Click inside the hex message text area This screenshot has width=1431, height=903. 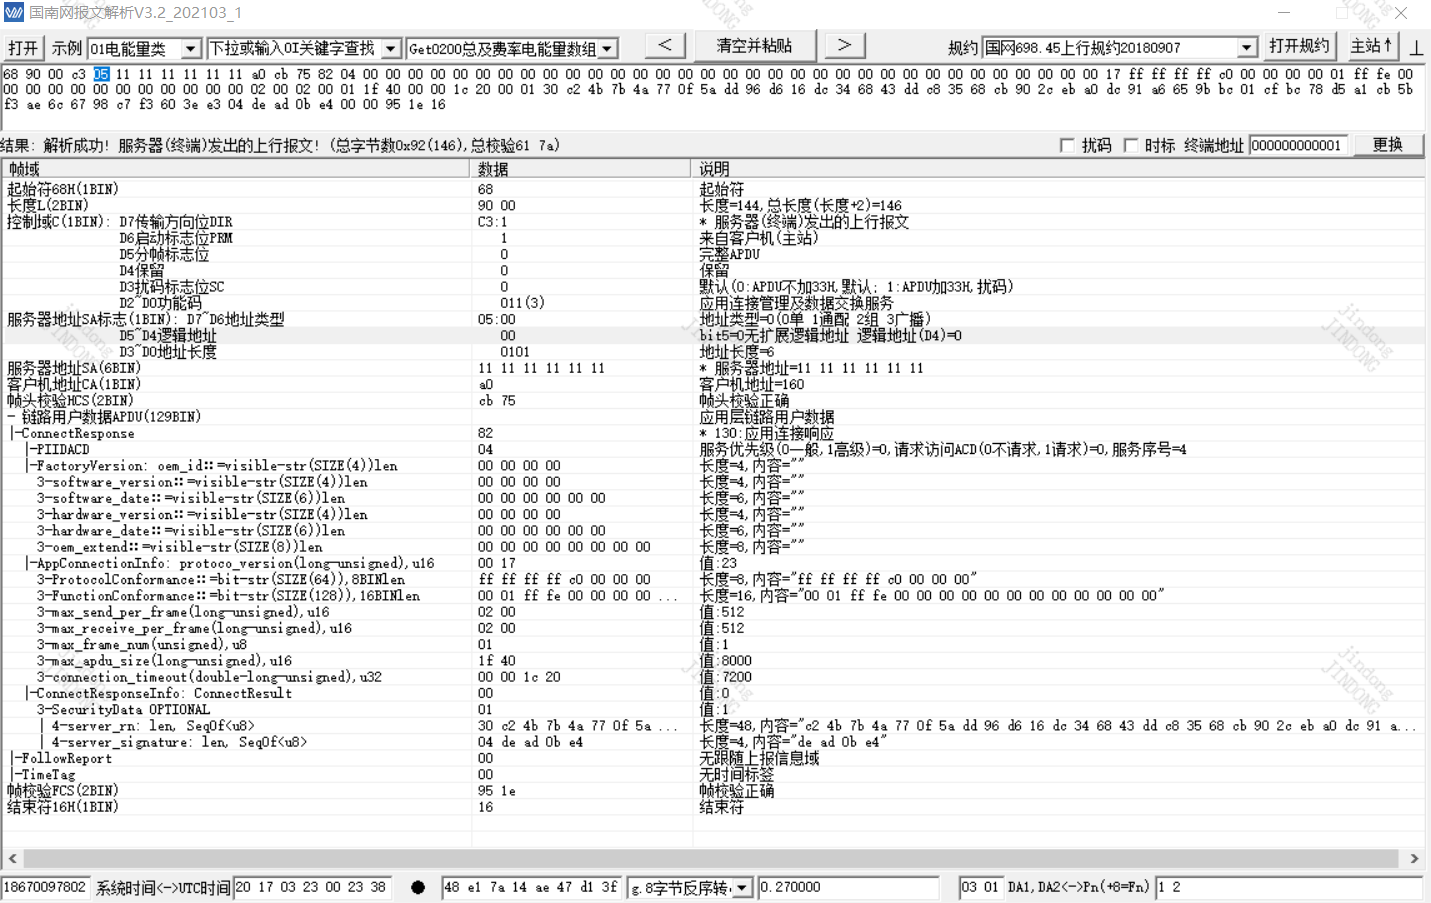tap(714, 96)
